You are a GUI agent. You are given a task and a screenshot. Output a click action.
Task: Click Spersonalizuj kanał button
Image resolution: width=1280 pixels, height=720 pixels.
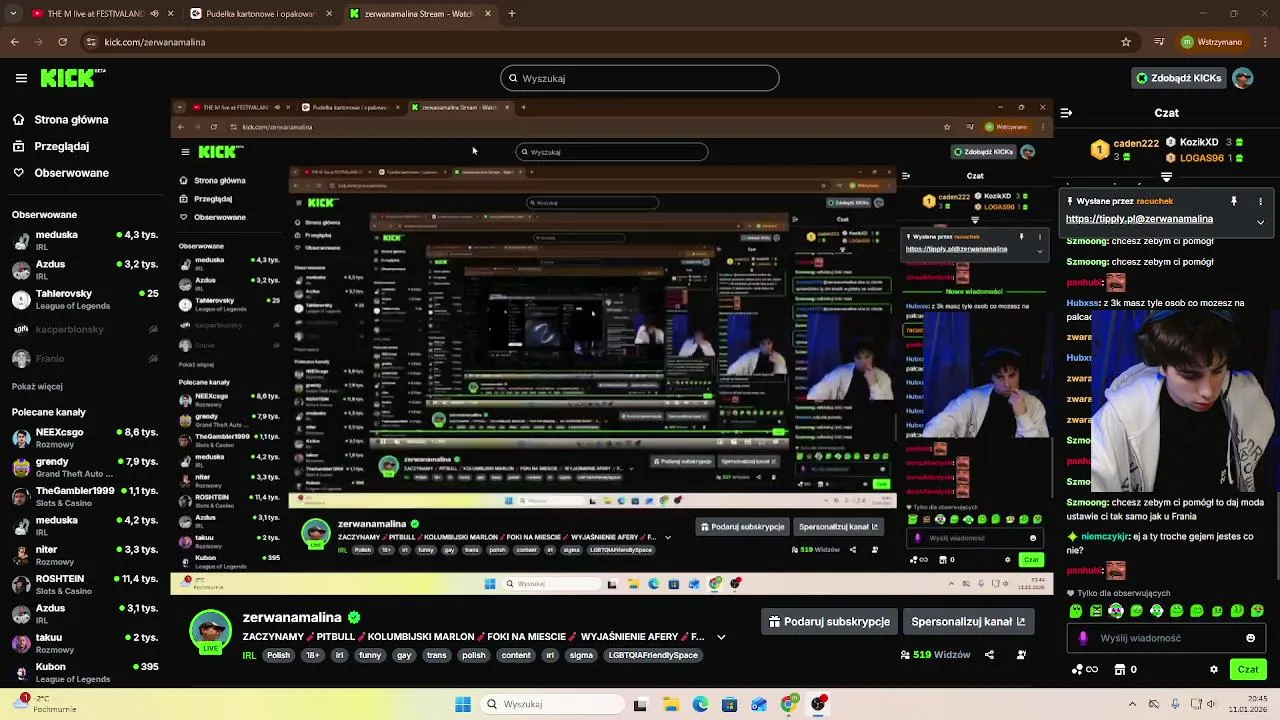[x=968, y=622]
